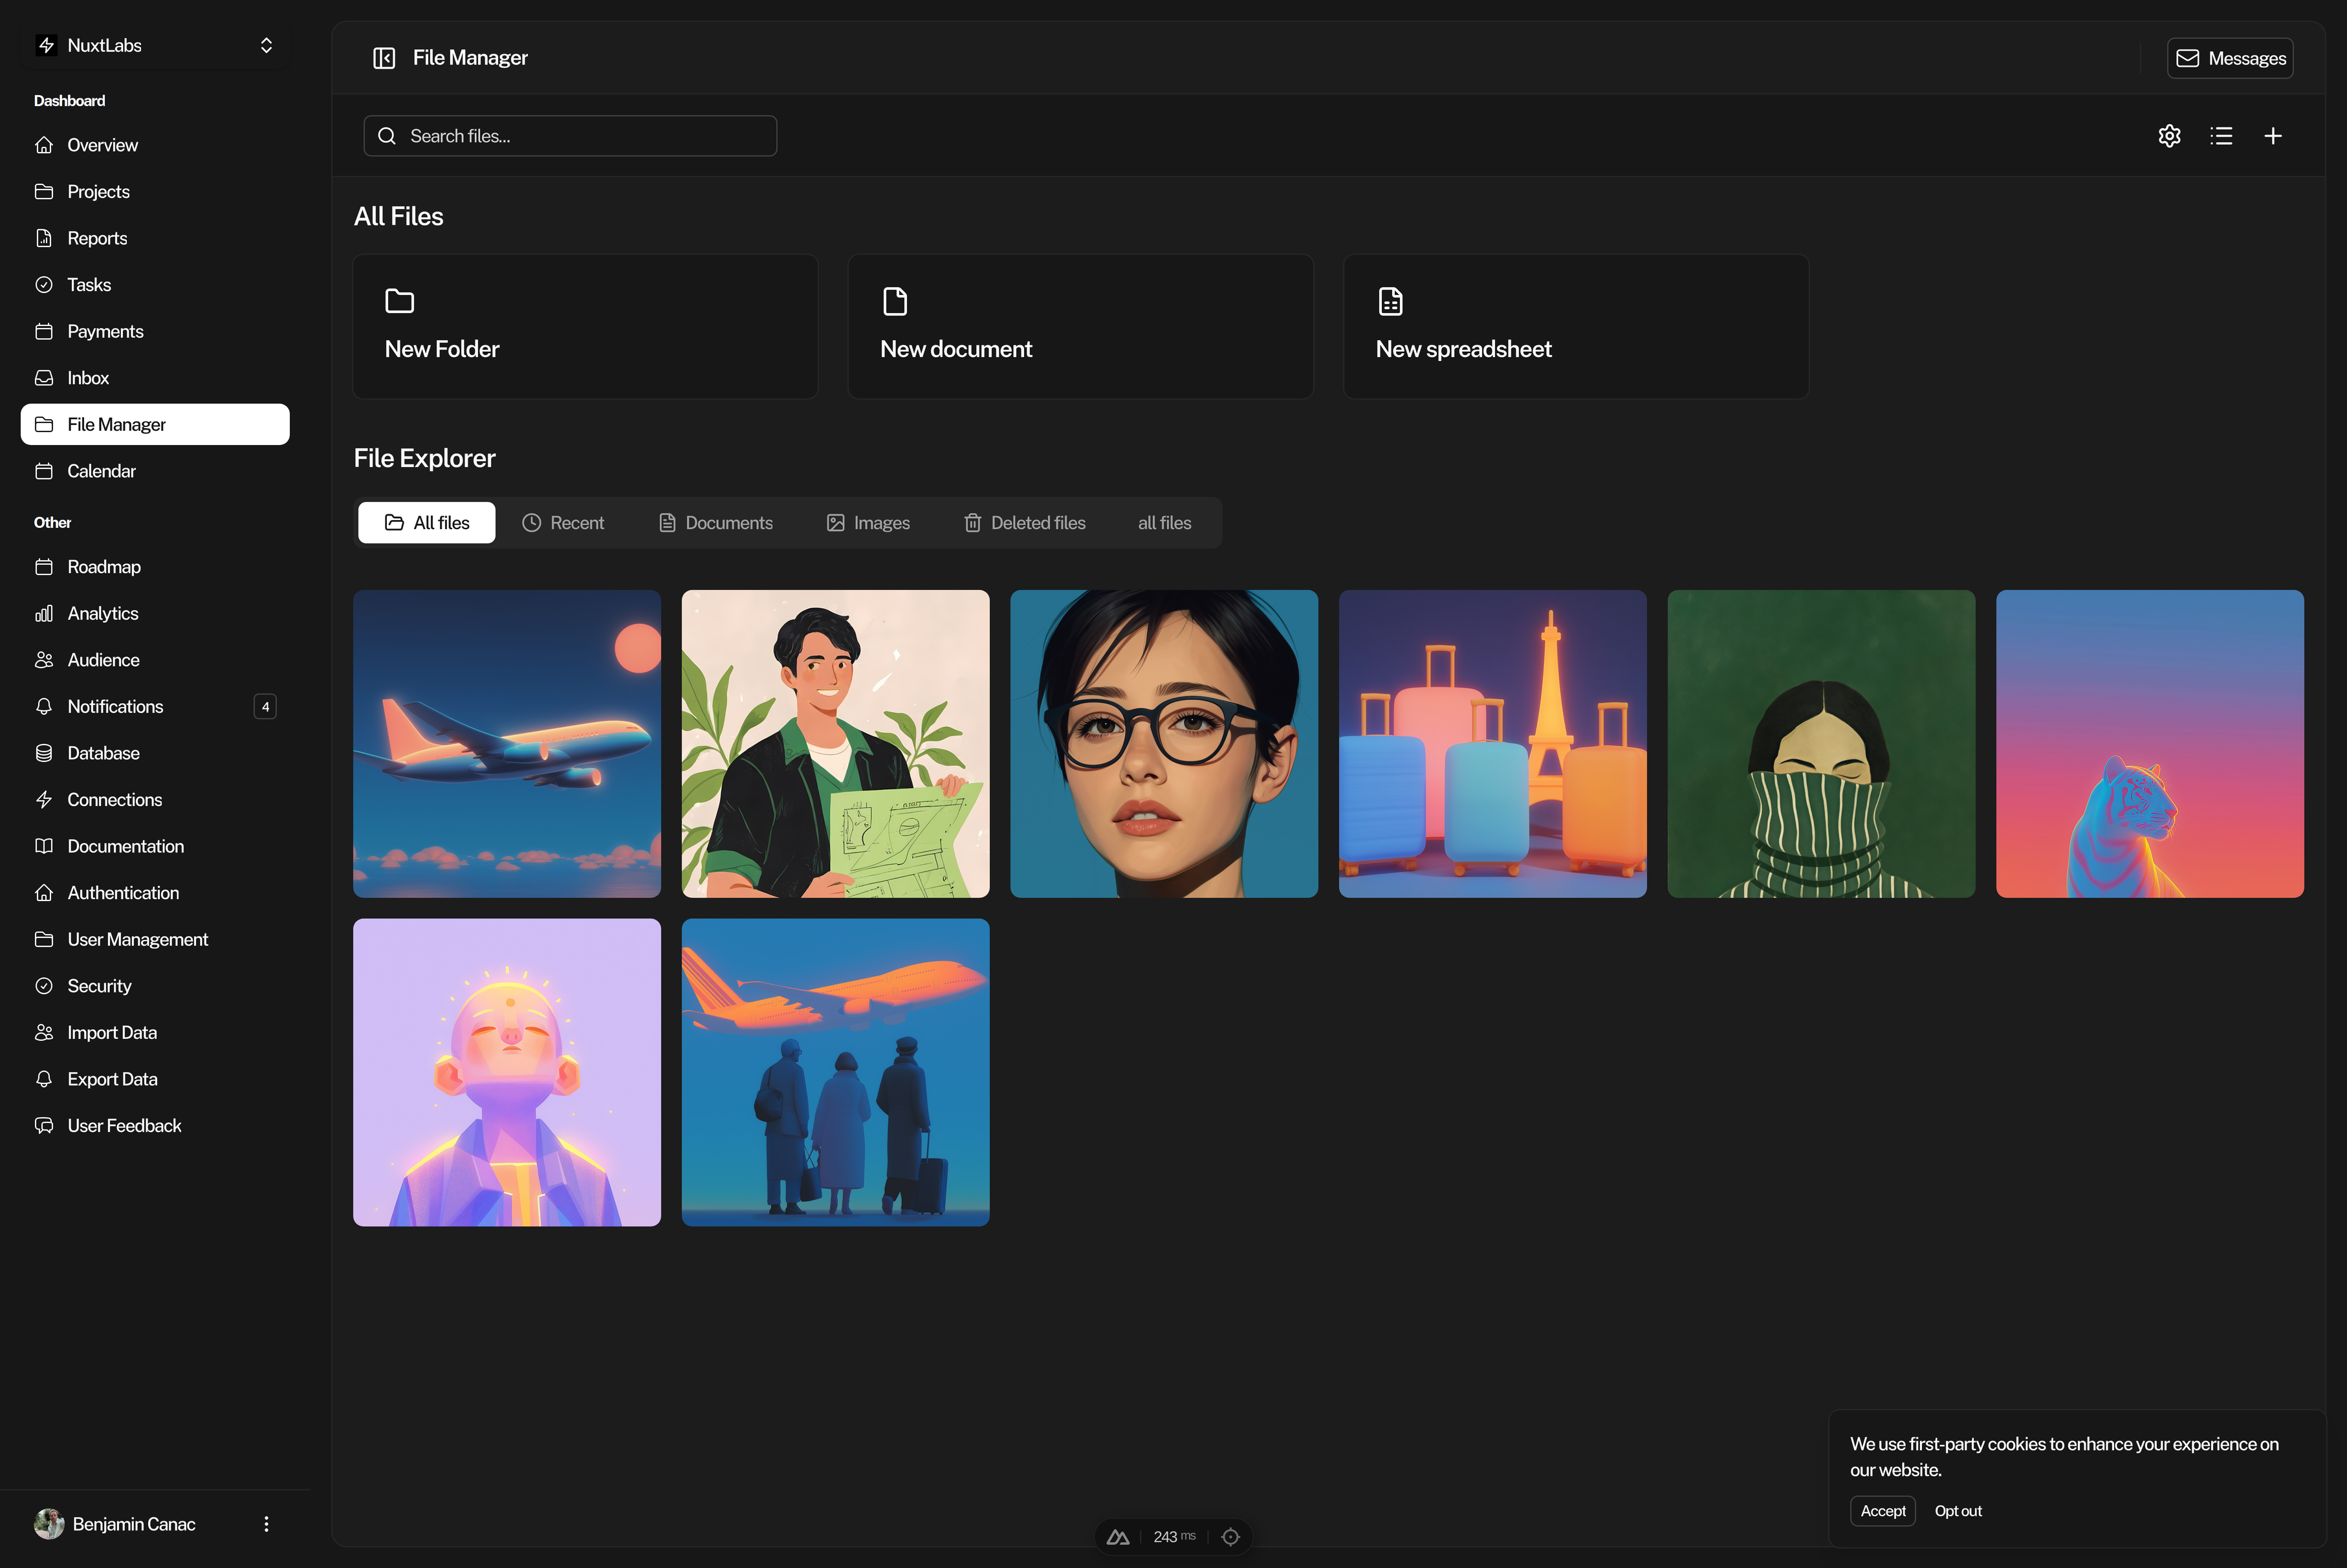The image size is (2347, 1568).
Task: Click the plus icon to add file
Action: pos(2273,136)
